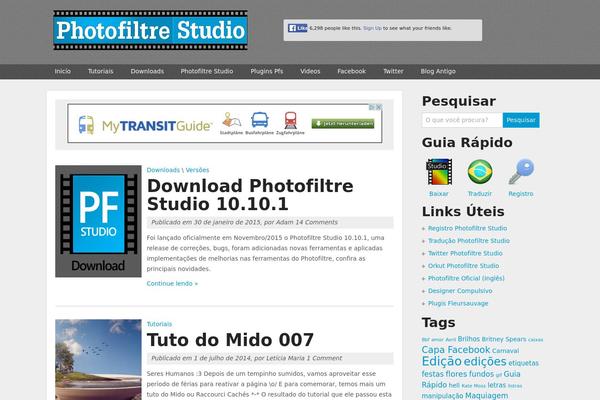Open the Versões category link
The width and height of the screenshot is (600, 400).
[x=197, y=170]
